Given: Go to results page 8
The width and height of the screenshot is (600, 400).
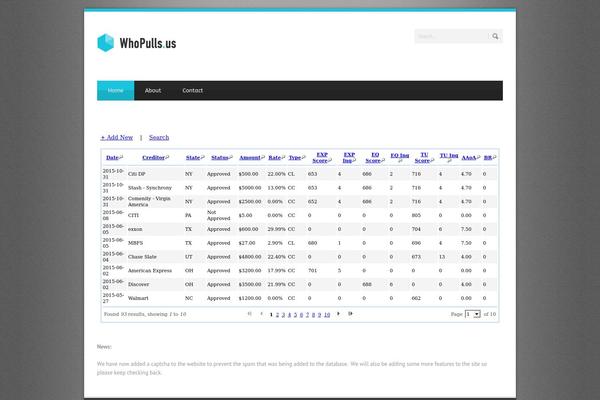Looking at the screenshot, I should 313,315.
